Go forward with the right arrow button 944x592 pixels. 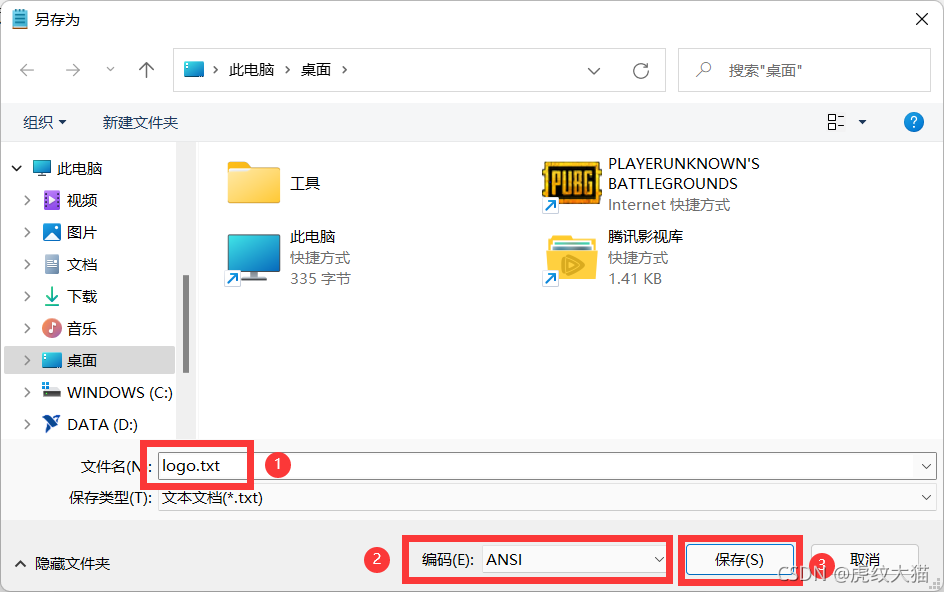pyautogui.click(x=73, y=70)
